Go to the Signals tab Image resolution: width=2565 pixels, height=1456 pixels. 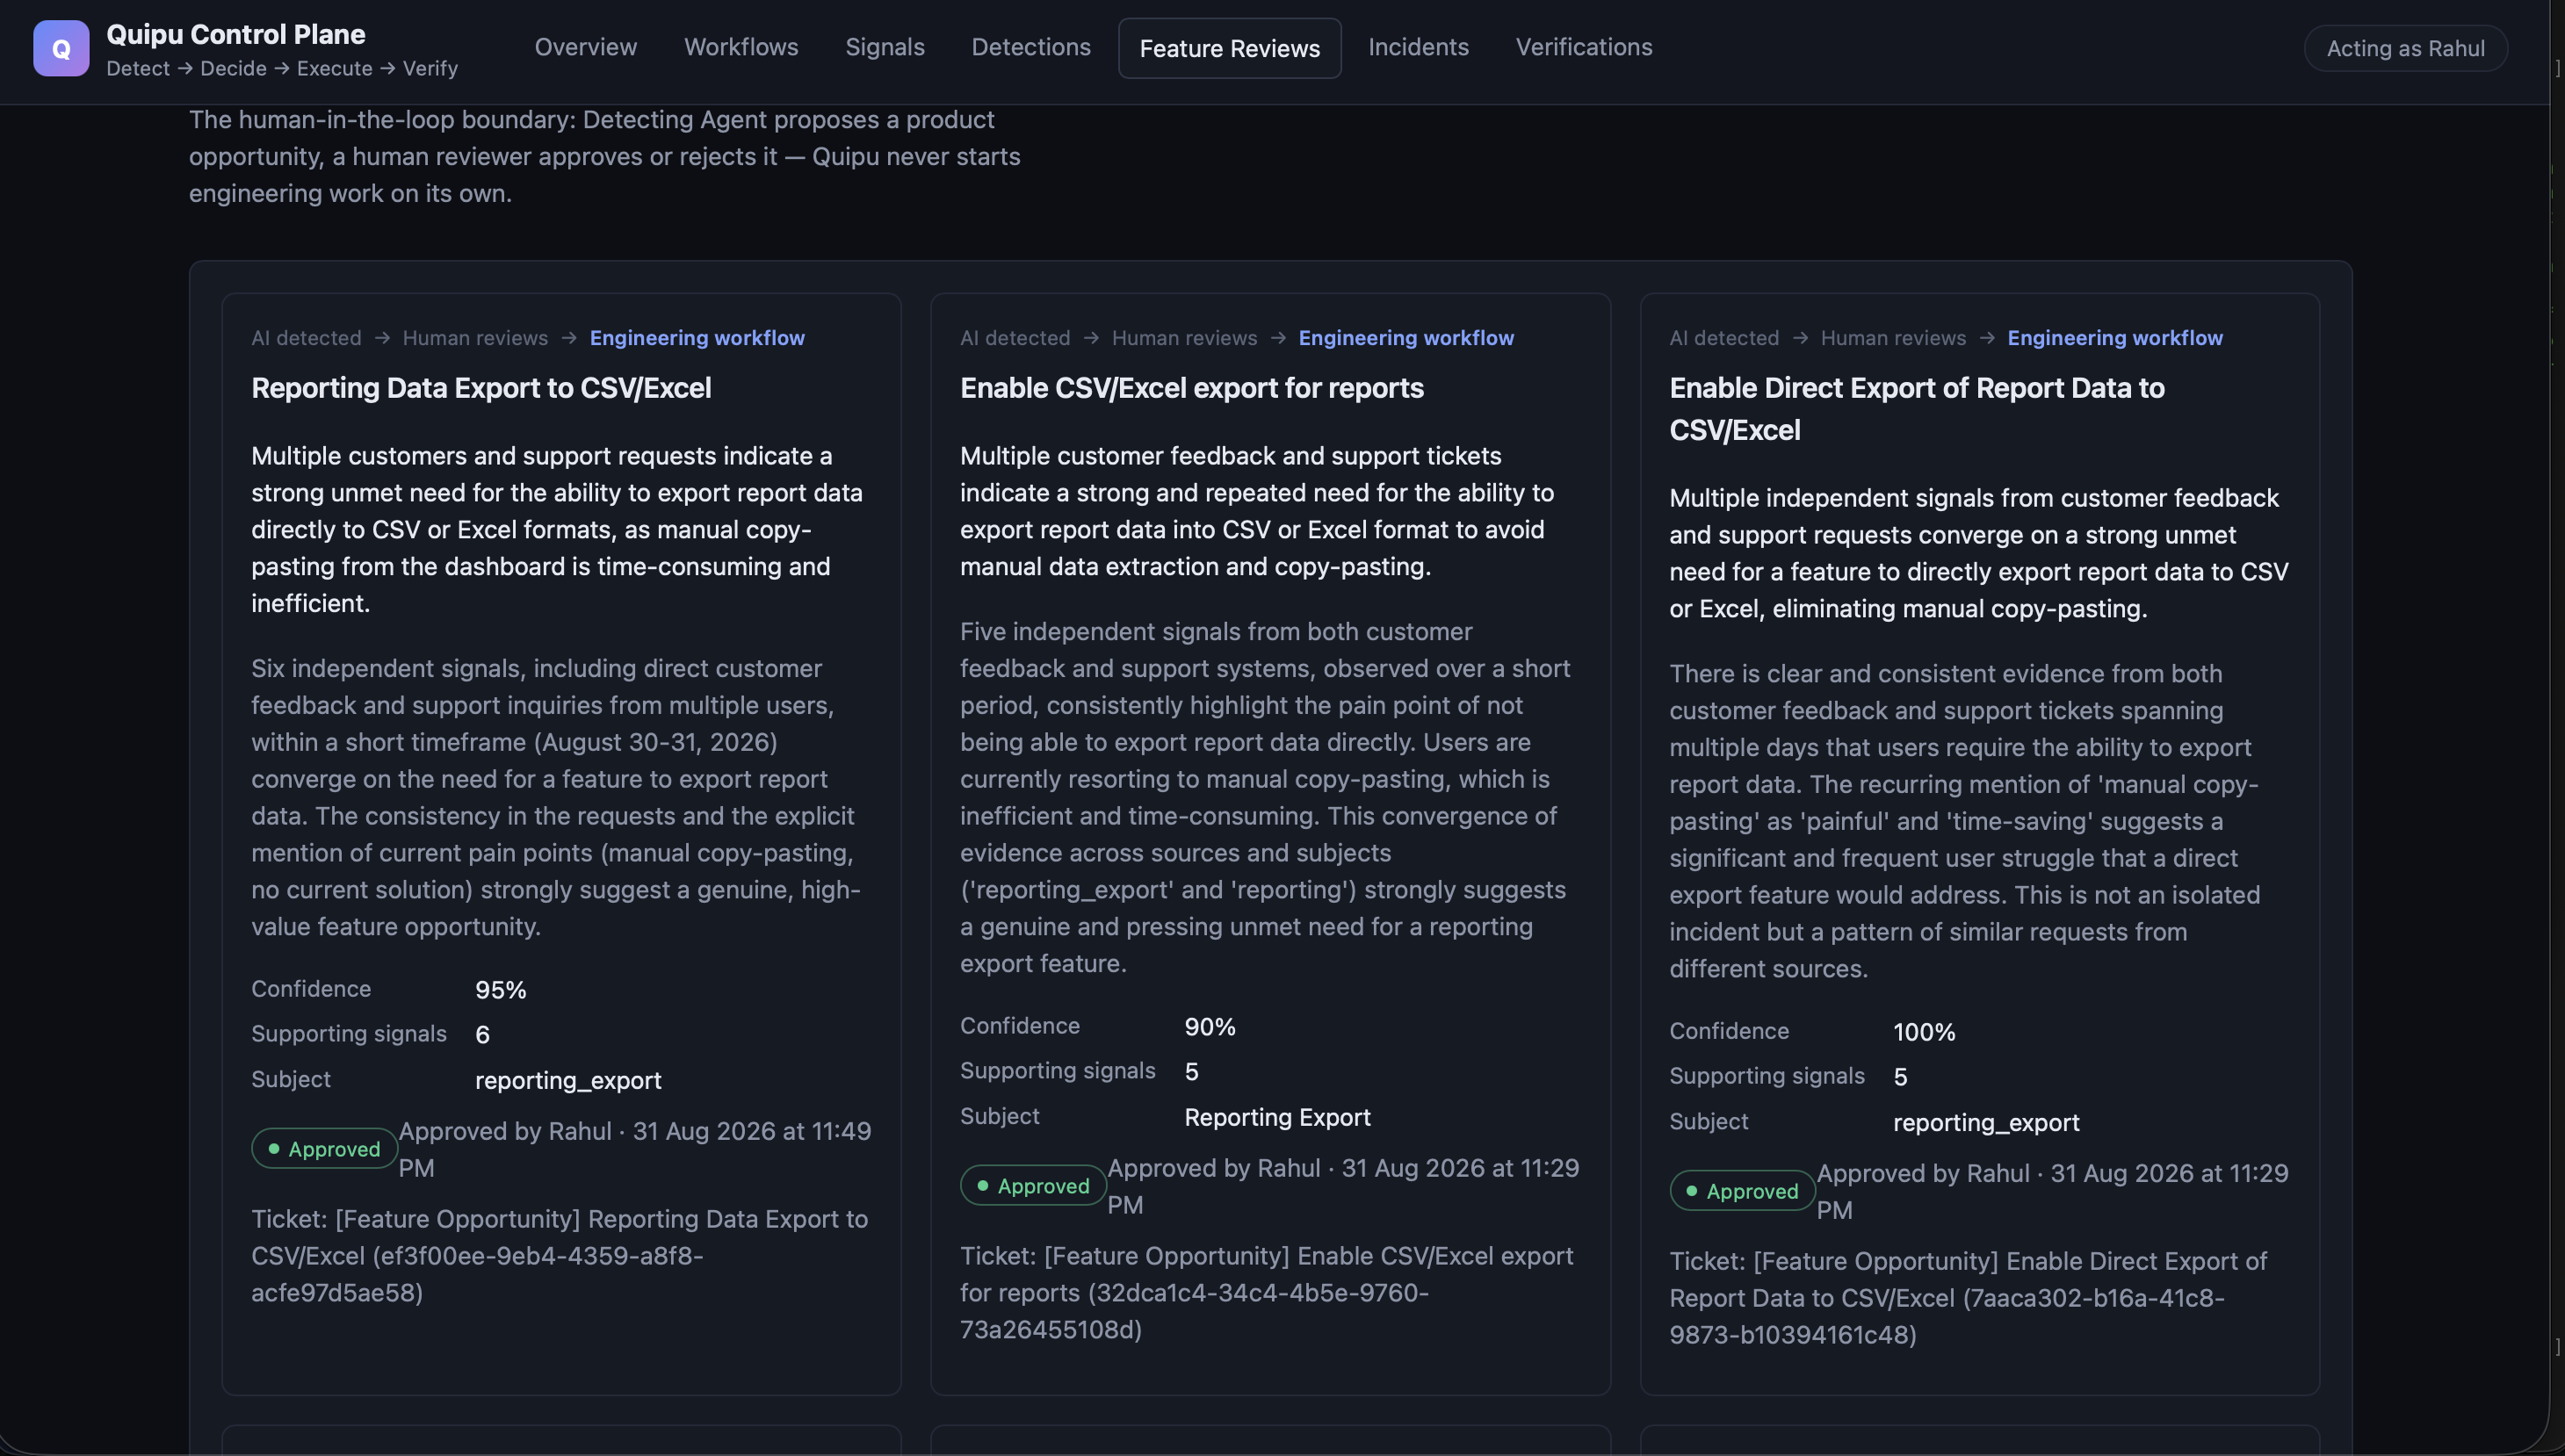tap(884, 47)
